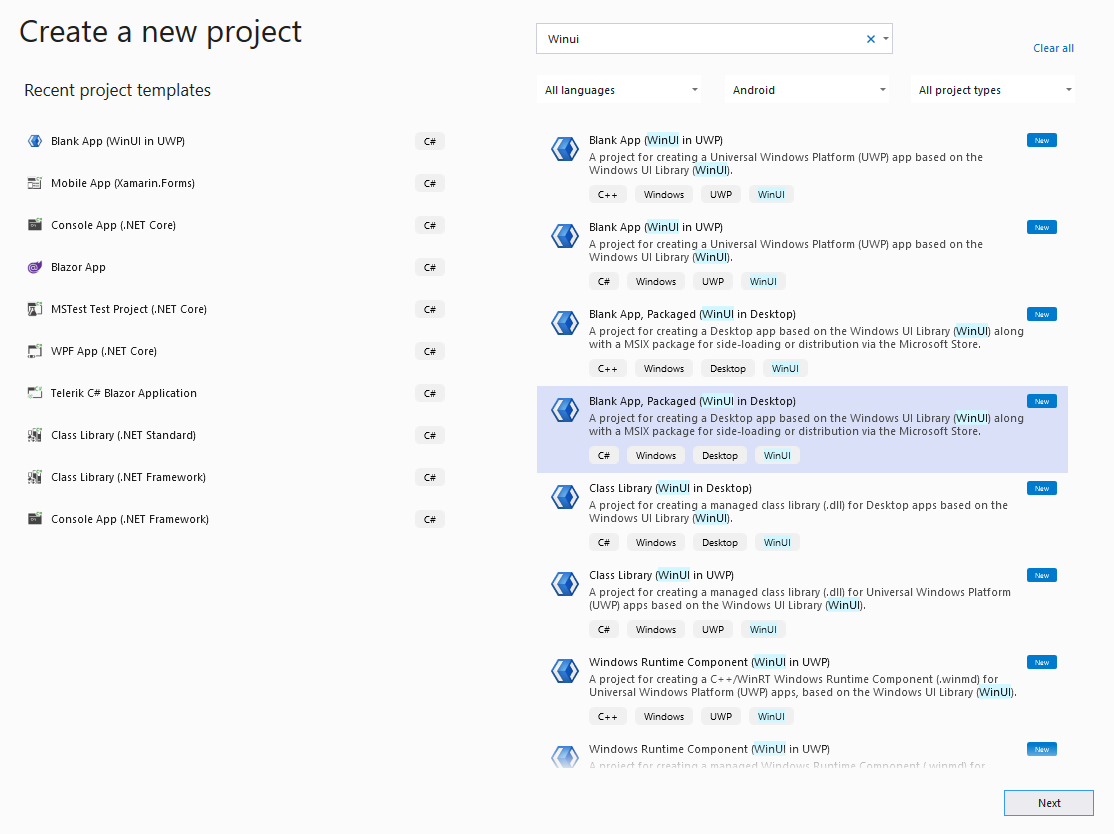Click the Telerik C# Blazor Application icon
This screenshot has width=1114, height=834.
point(35,393)
